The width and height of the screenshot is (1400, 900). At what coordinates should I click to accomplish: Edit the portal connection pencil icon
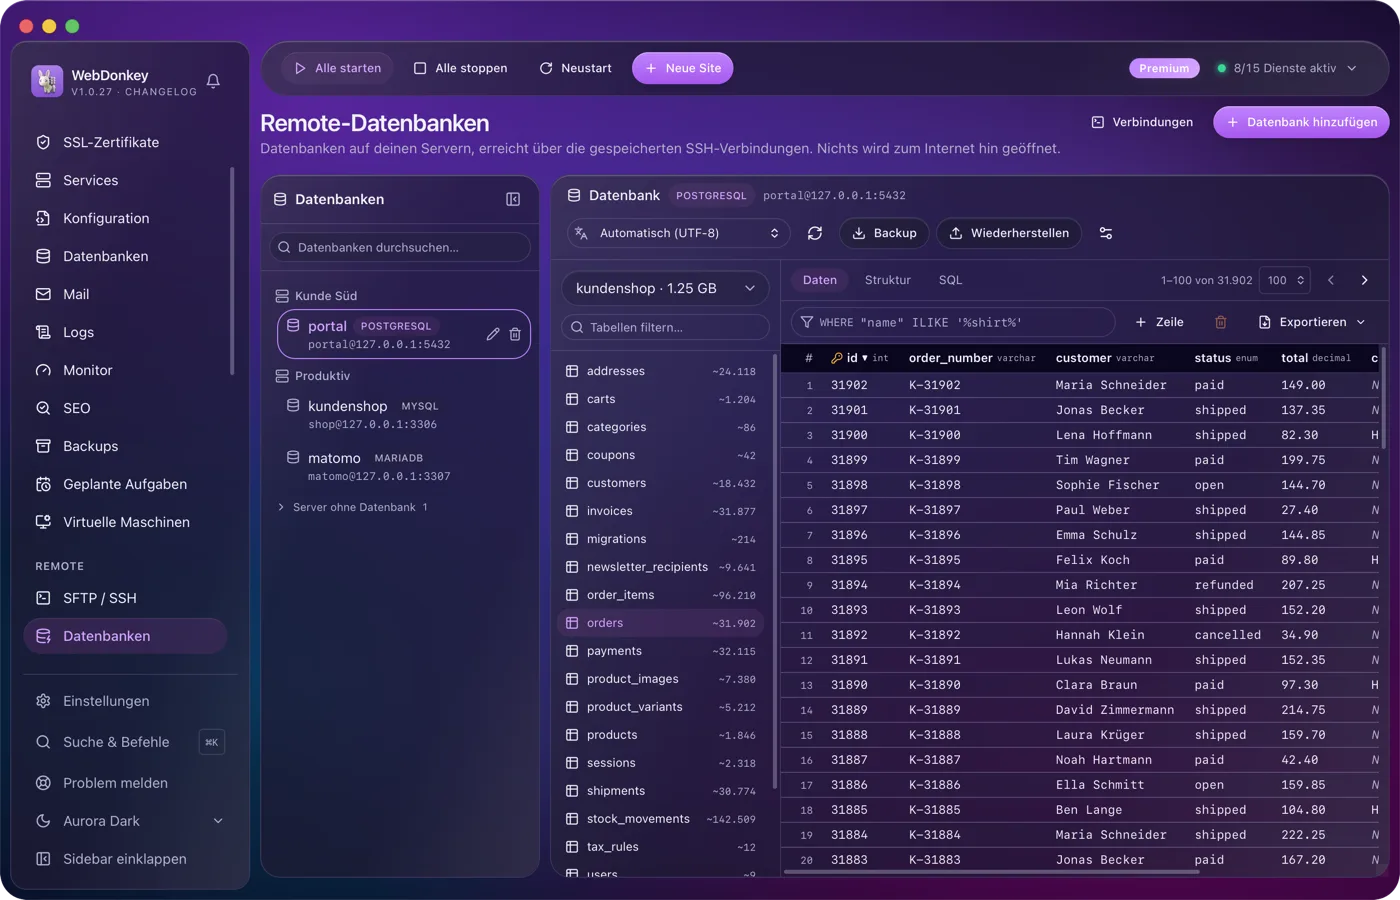[493, 334]
